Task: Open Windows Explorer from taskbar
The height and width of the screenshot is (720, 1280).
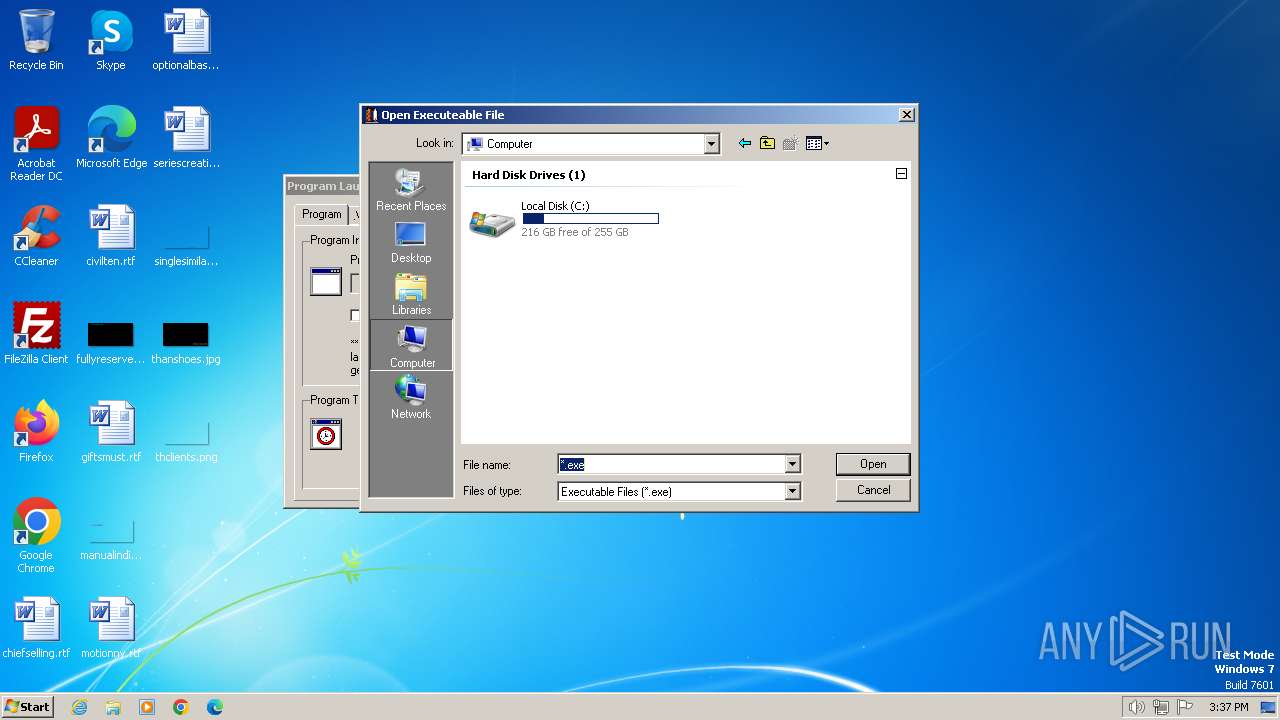Action: tap(113, 707)
